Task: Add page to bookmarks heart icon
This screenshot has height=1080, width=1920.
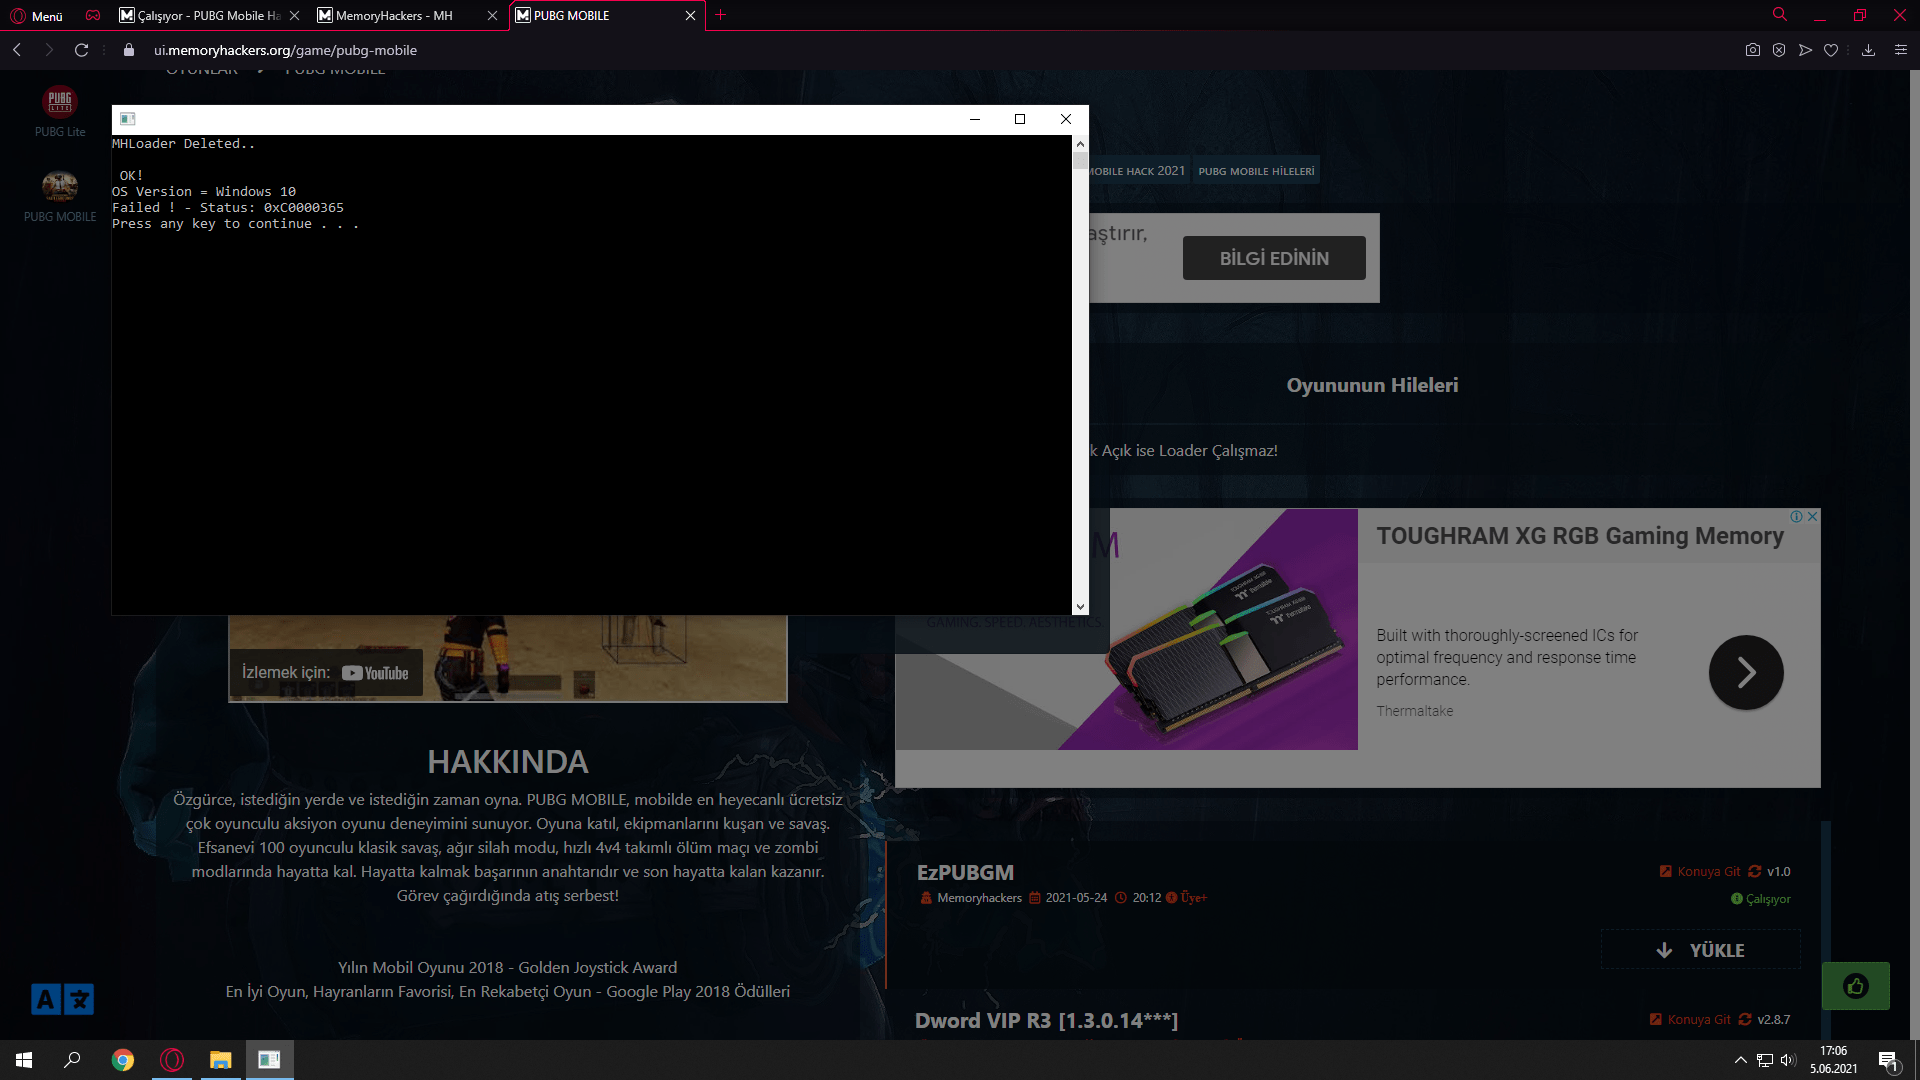Action: 1831,50
